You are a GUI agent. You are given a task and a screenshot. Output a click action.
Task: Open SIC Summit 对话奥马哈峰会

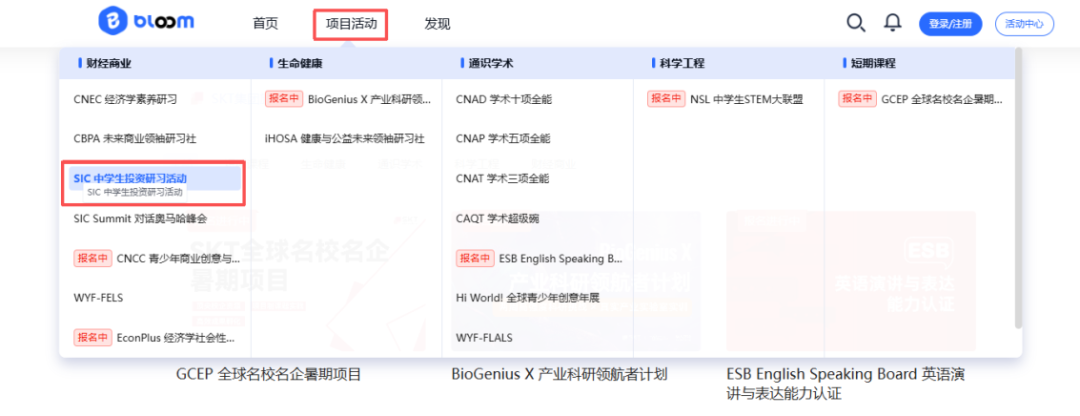140,218
